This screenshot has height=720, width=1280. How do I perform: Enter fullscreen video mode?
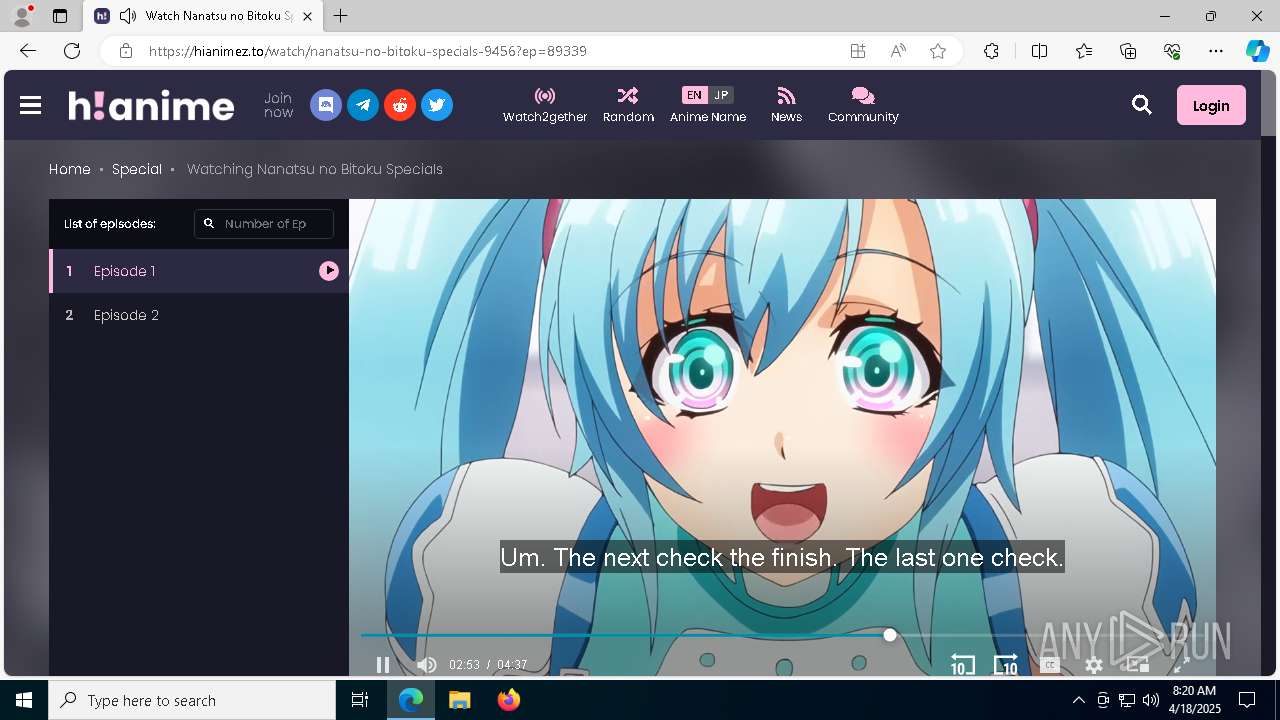1181,665
